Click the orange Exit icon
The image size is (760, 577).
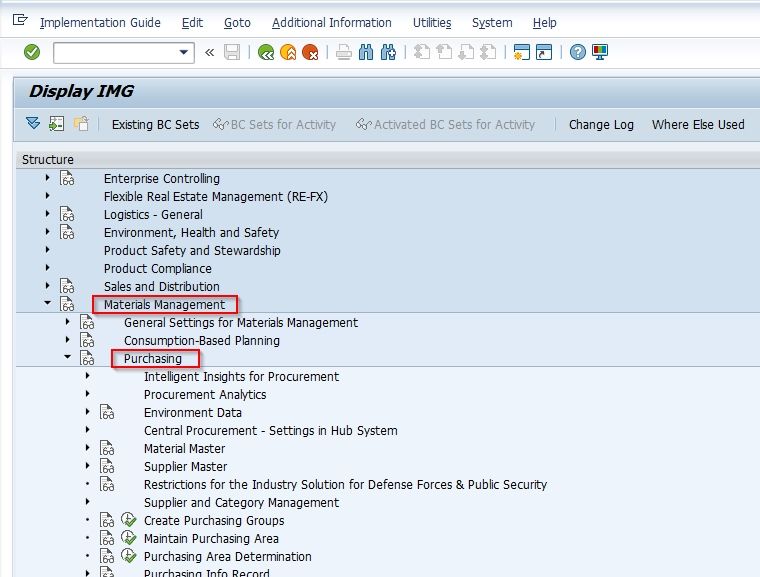click(x=288, y=52)
